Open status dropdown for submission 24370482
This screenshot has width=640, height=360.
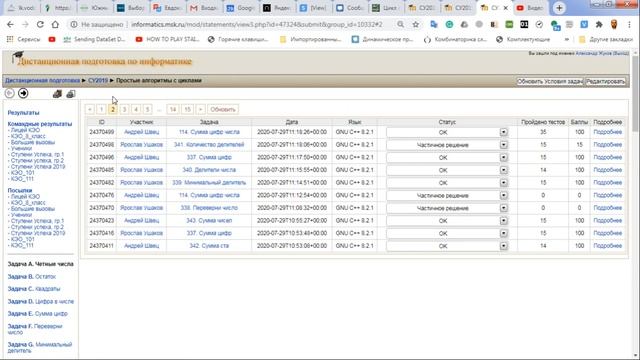click(x=503, y=183)
